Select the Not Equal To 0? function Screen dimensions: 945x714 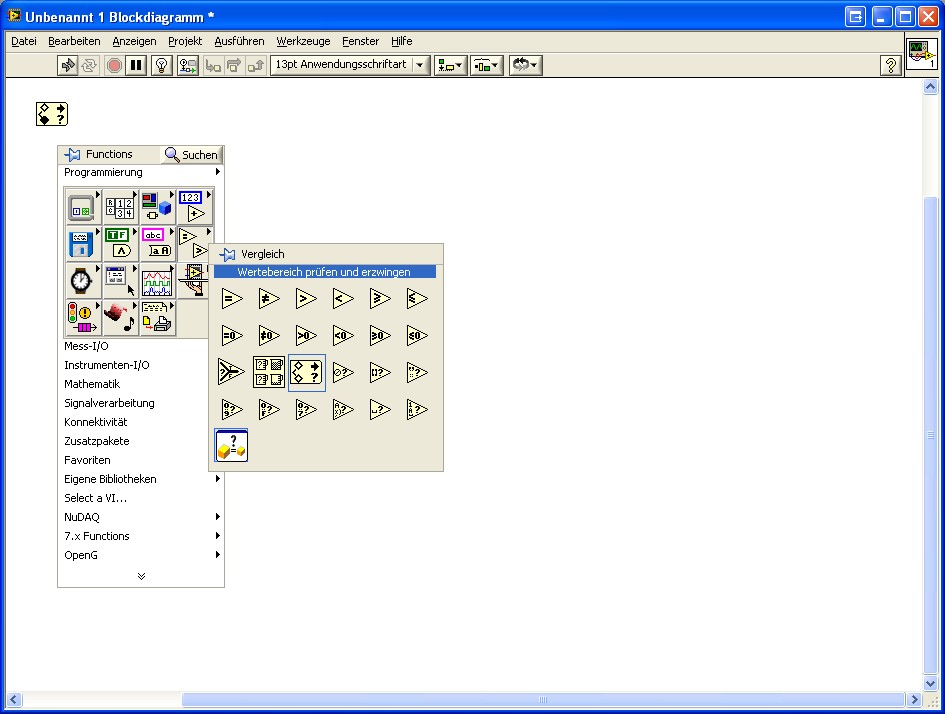tap(269, 336)
